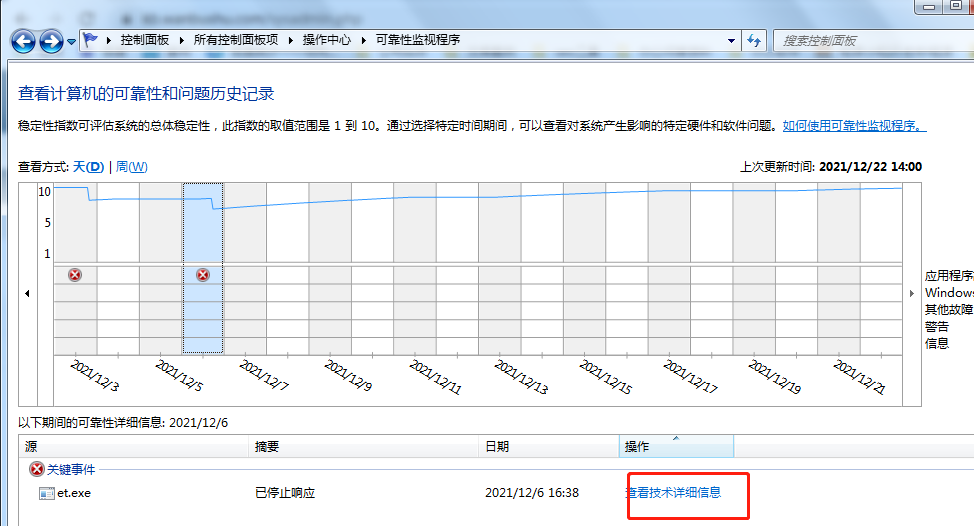This screenshot has height=526, width=974.
Task: Select the 已停止响应 summary text
Action: [285, 493]
